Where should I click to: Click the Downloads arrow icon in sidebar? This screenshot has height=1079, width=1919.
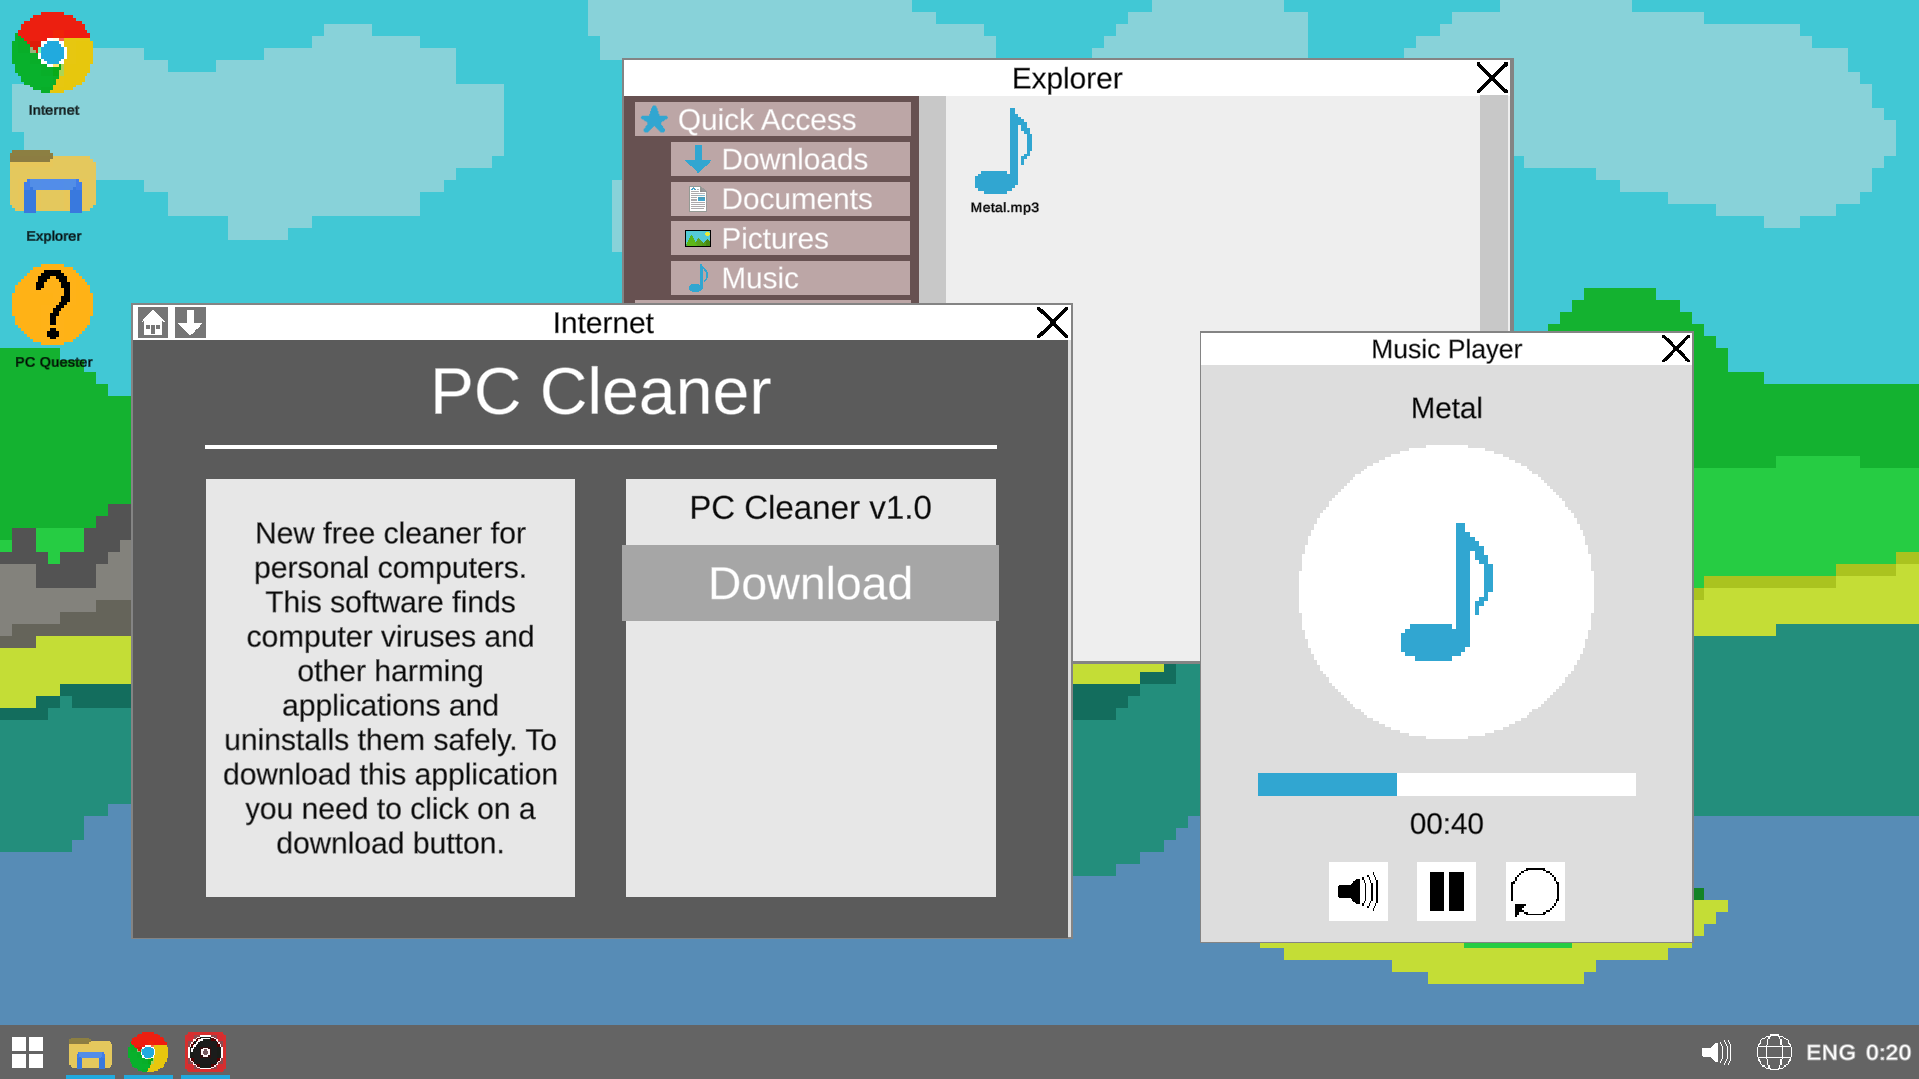(x=698, y=159)
